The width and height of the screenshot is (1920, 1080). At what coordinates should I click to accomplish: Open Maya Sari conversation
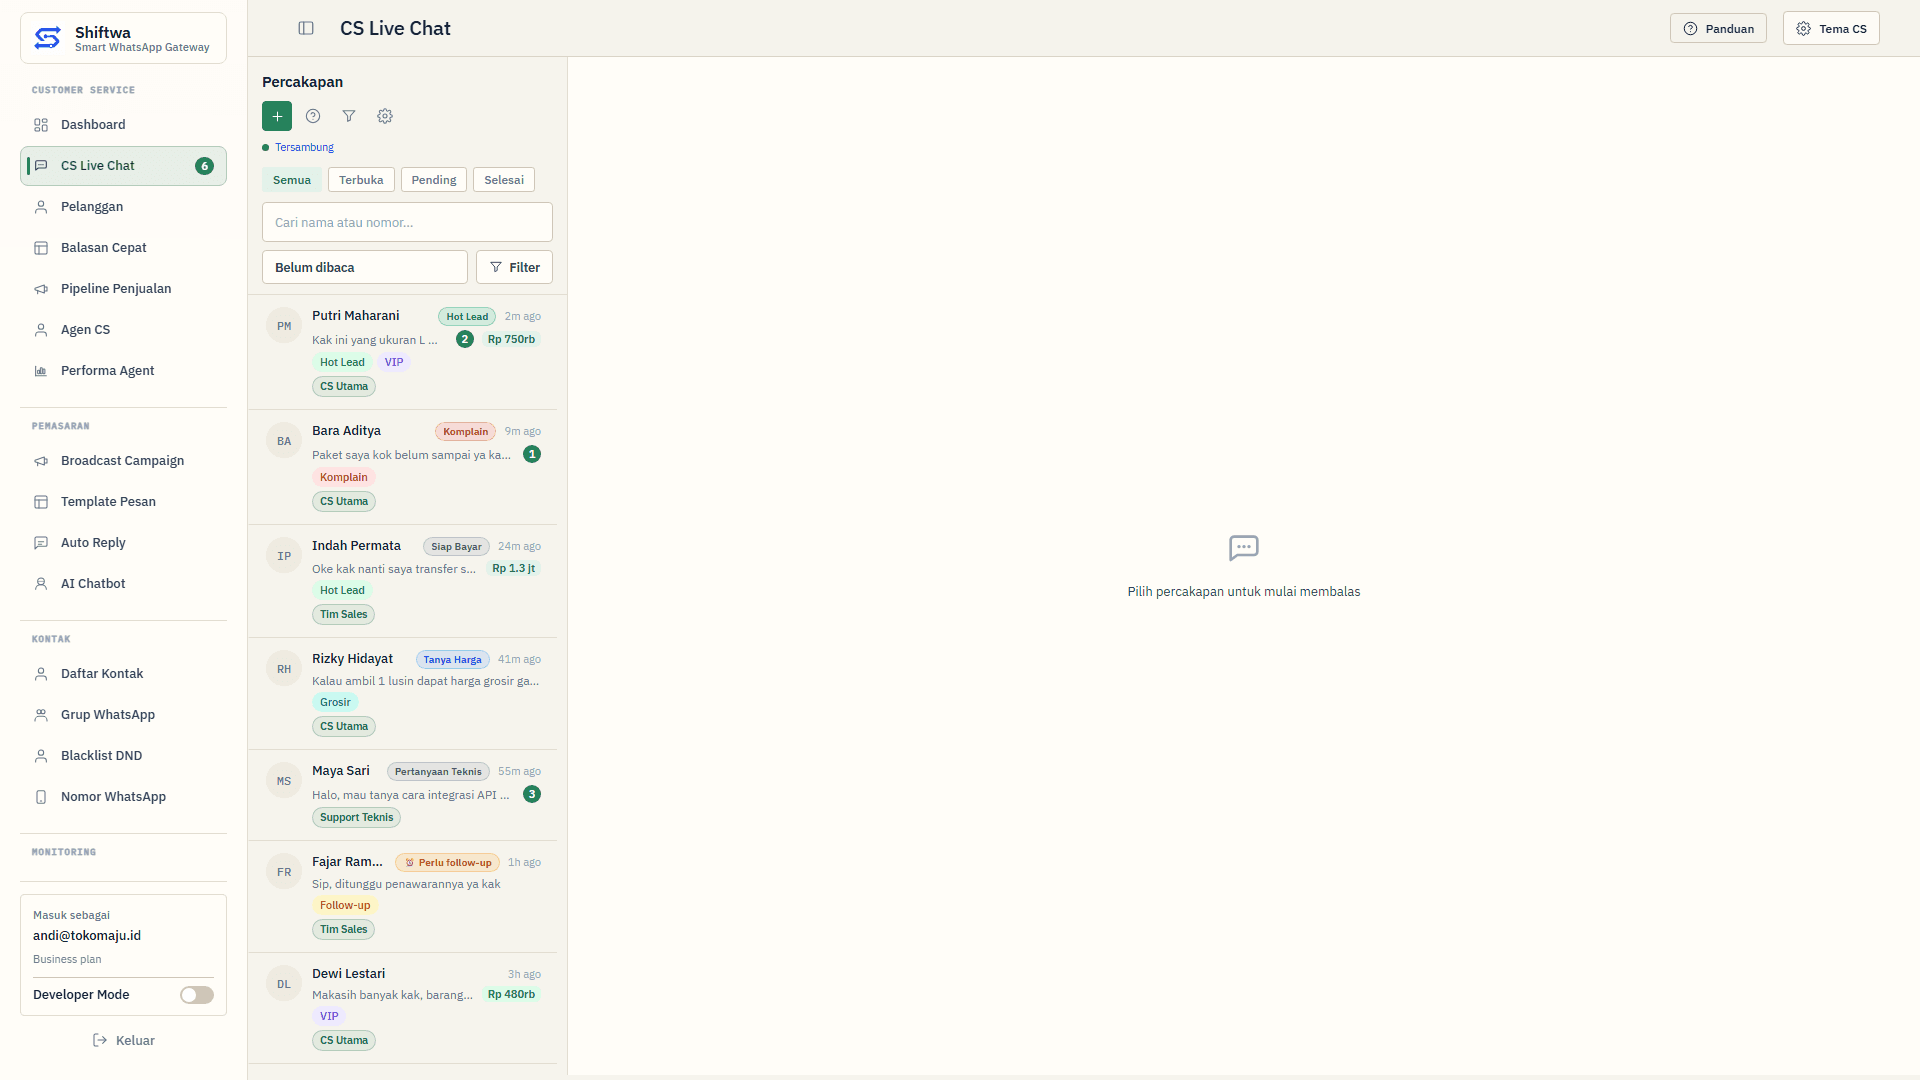(402, 795)
